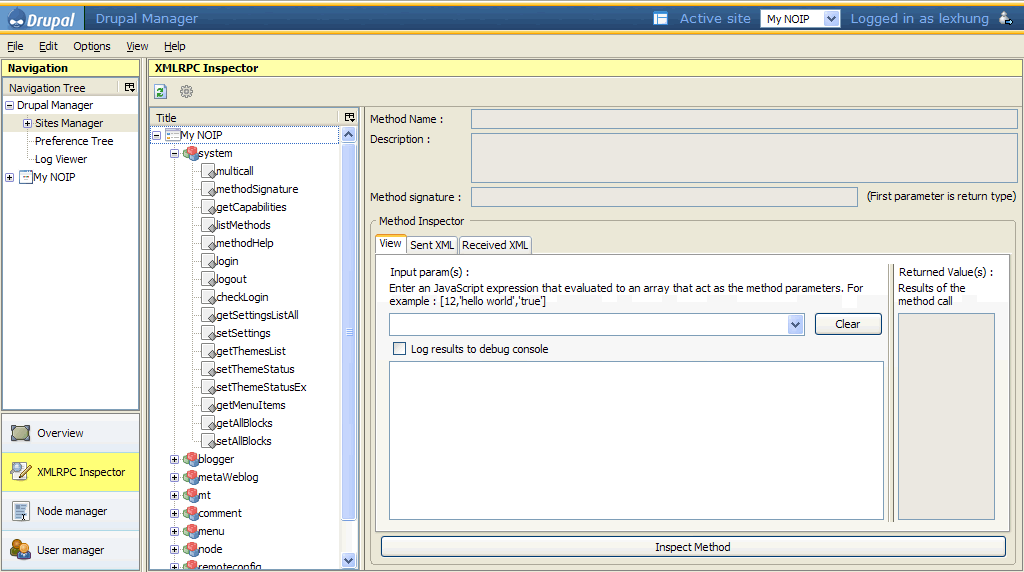Click the Navigation Tree column picker icon

tap(129, 88)
